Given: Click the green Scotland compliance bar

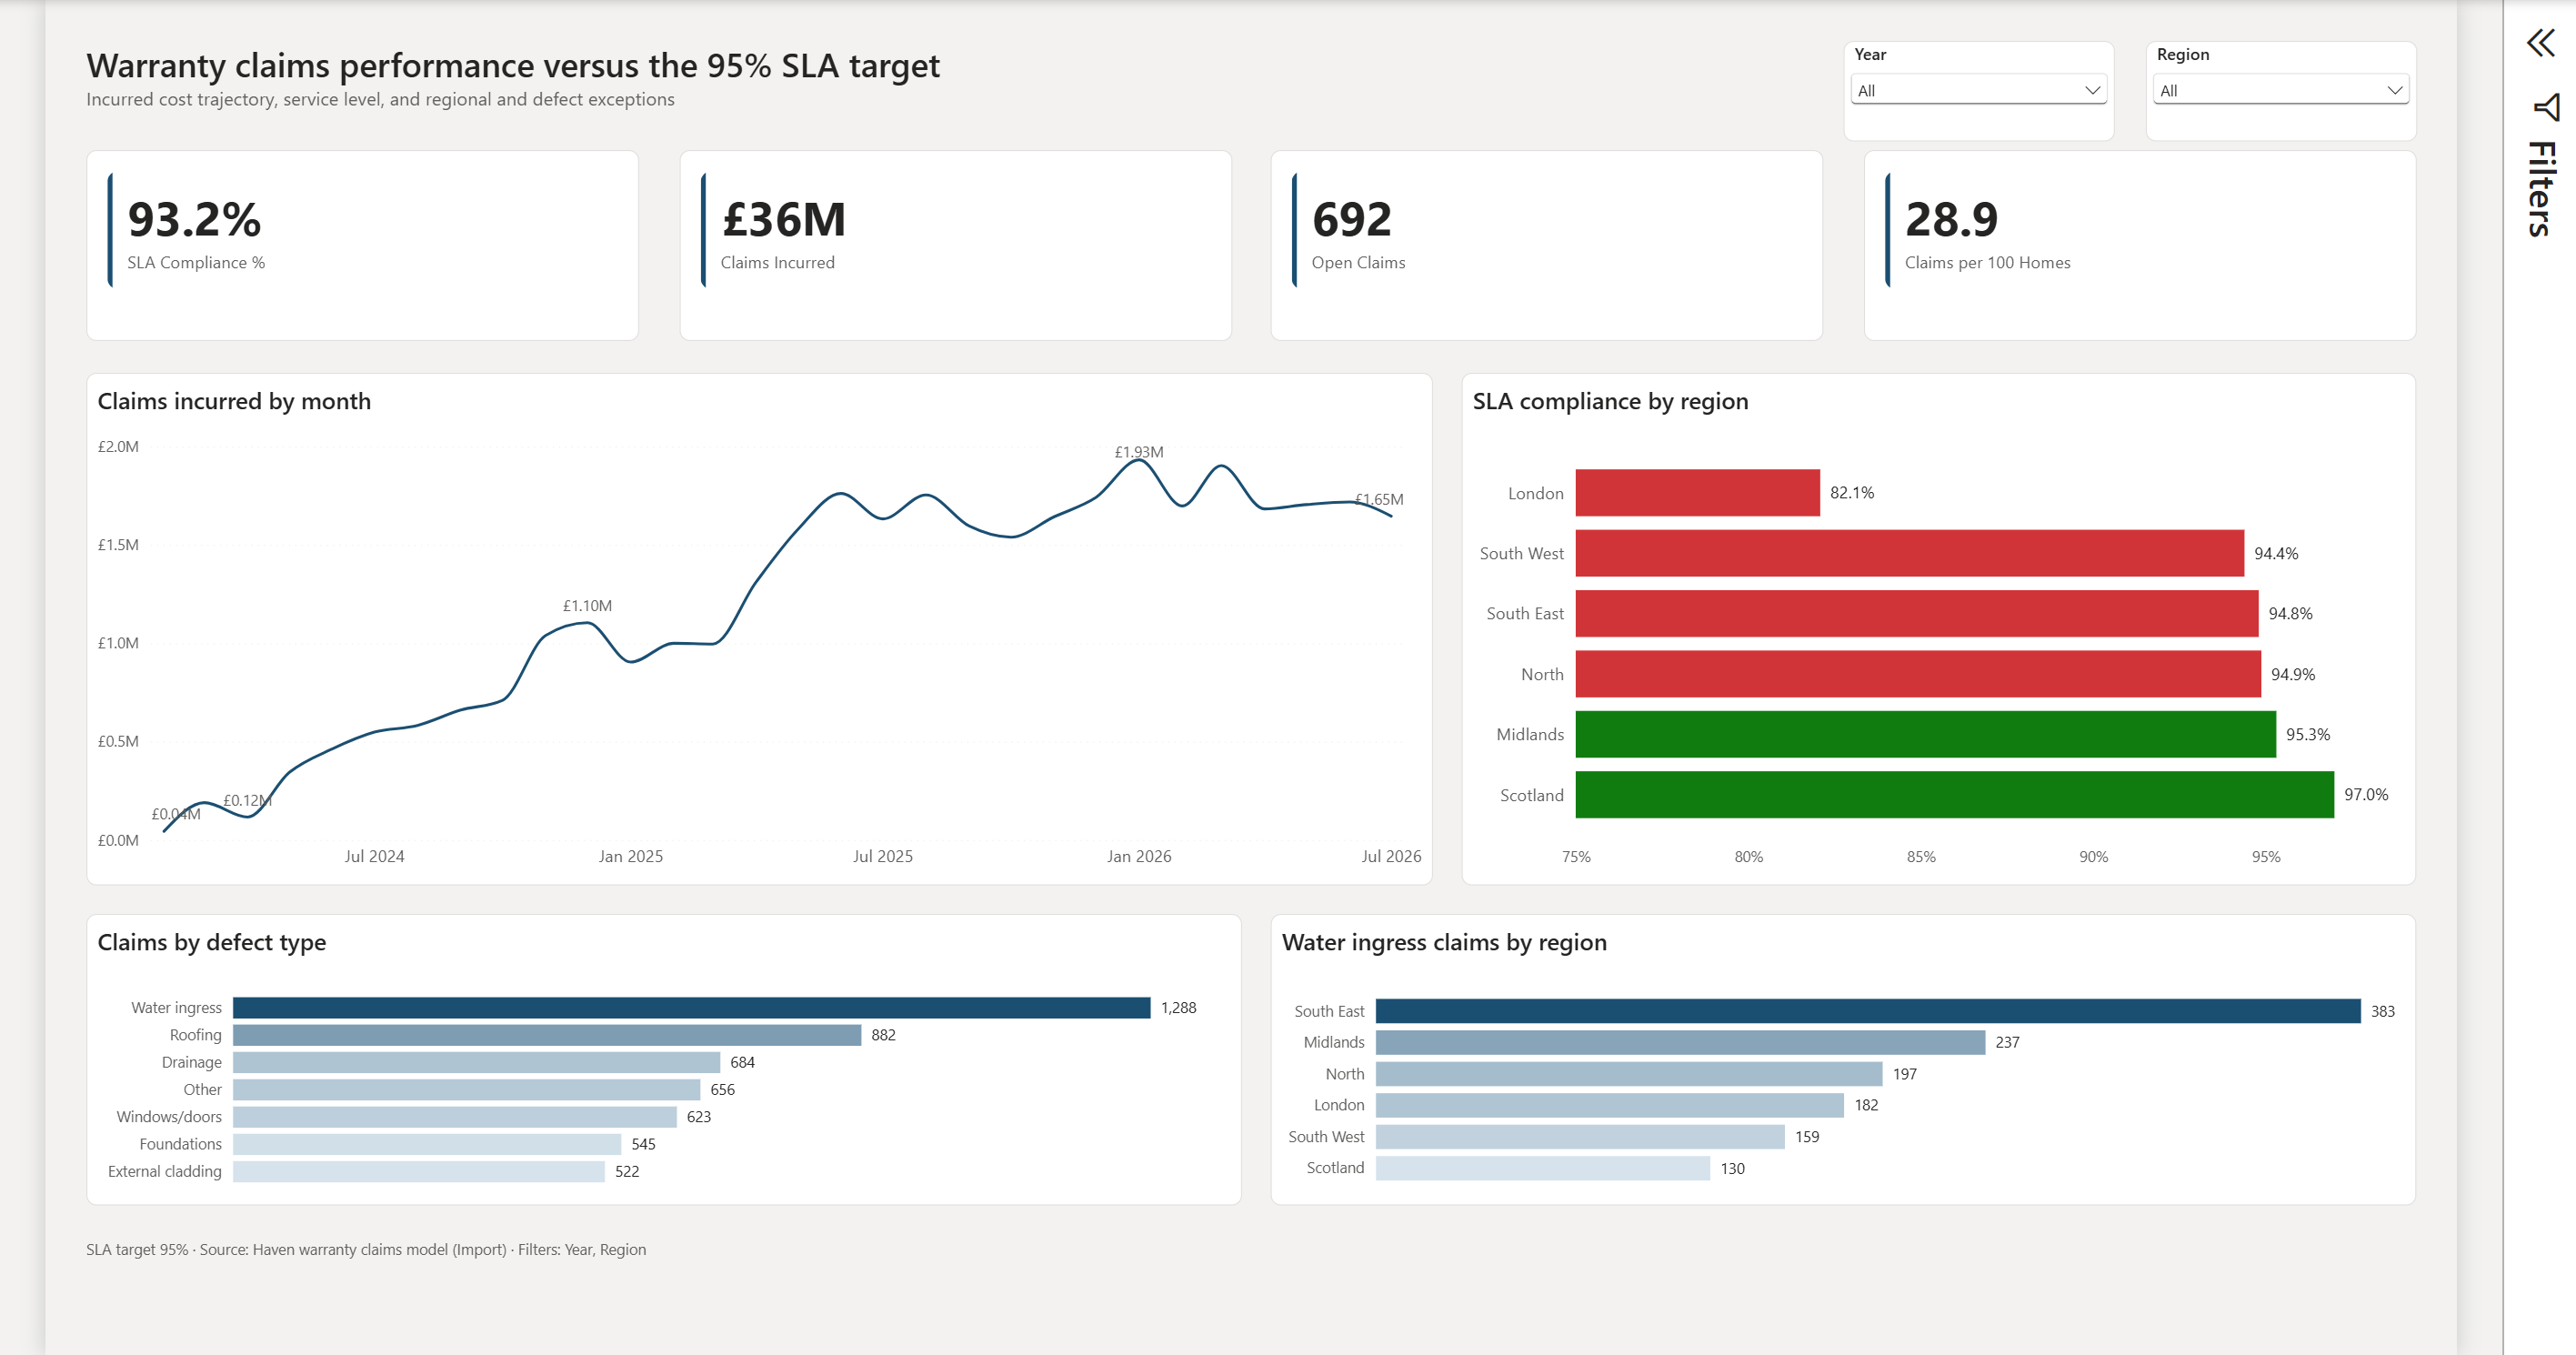Looking at the screenshot, I should pyautogui.click(x=1954, y=794).
